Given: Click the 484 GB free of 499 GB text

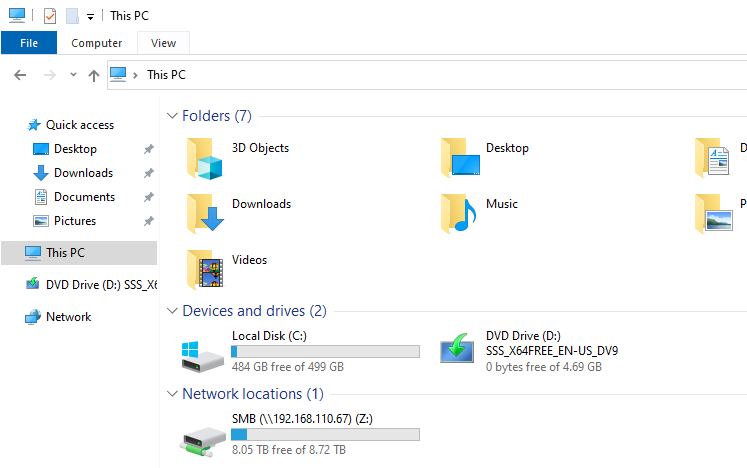Looking at the screenshot, I should click(288, 367).
